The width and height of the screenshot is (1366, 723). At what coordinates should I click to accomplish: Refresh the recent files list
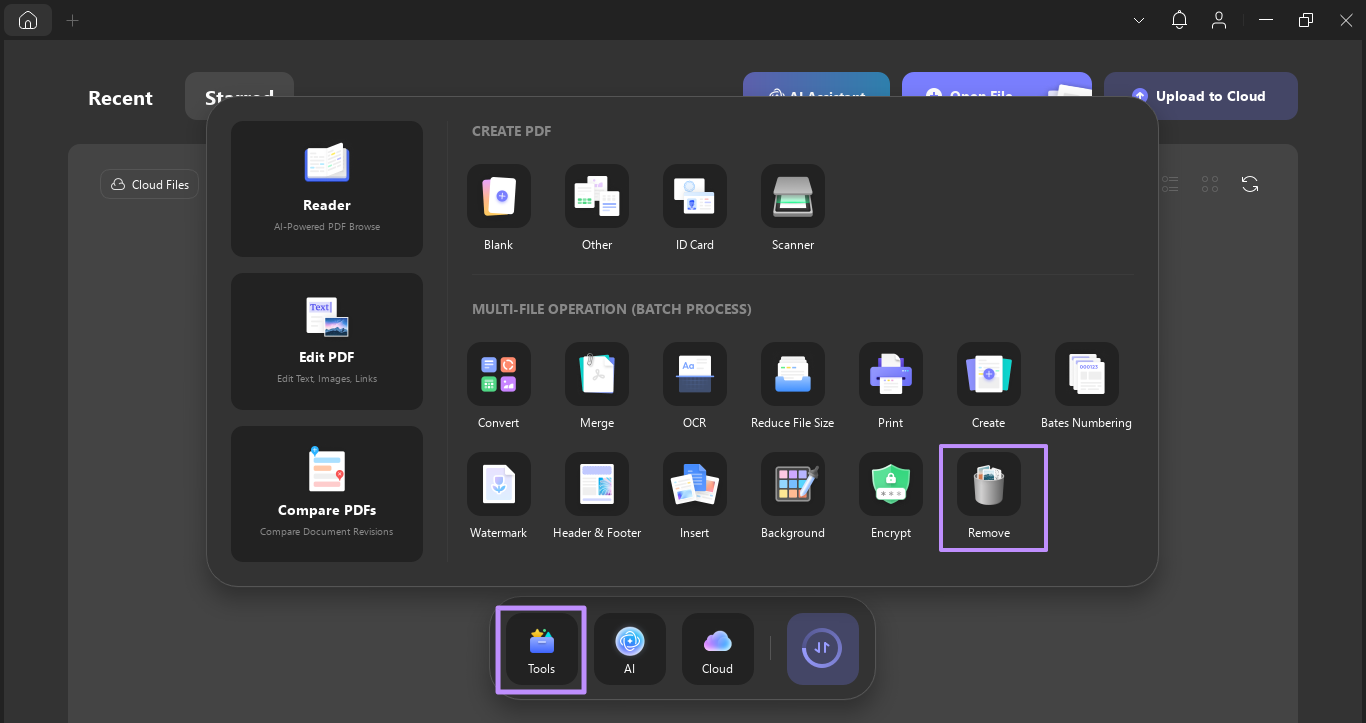tap(1250, 184)
